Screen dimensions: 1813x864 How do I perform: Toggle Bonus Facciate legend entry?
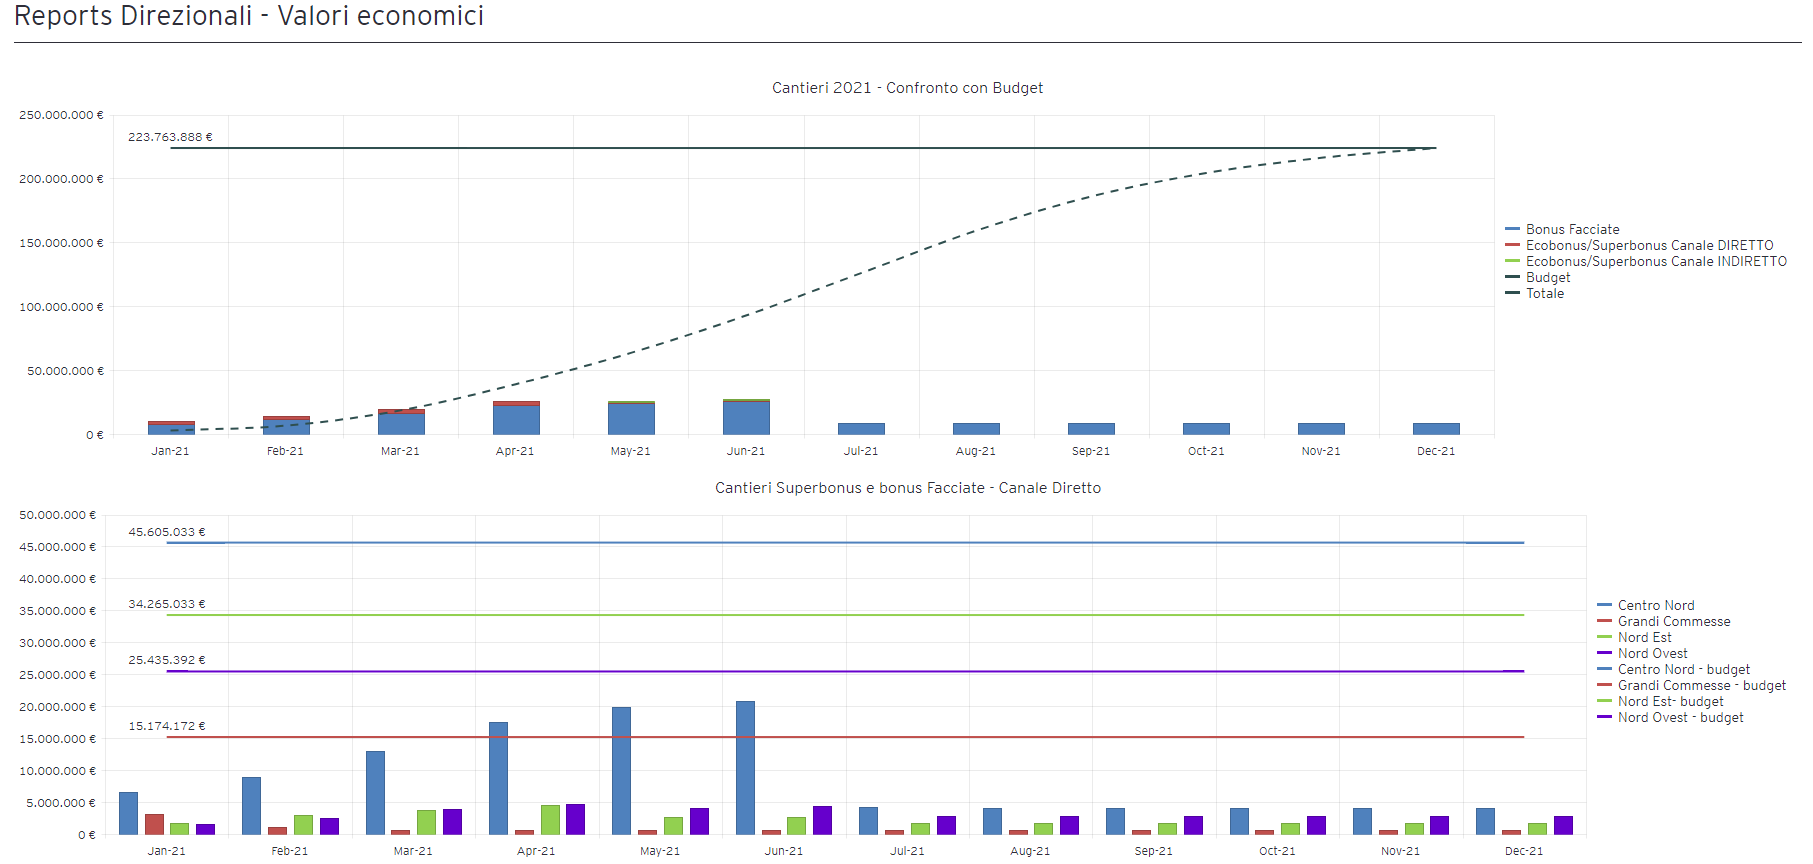click(1571, 229)
